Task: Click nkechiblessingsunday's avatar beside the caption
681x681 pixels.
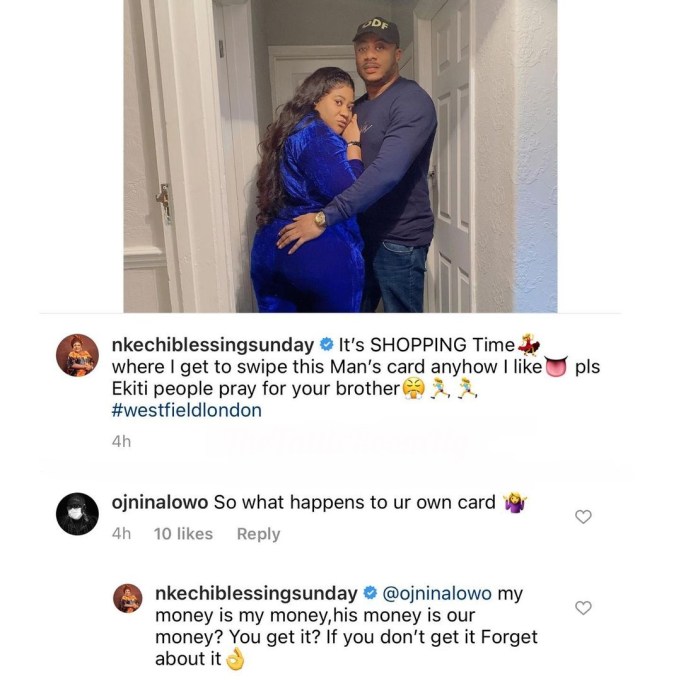Action: coord(77,355)
